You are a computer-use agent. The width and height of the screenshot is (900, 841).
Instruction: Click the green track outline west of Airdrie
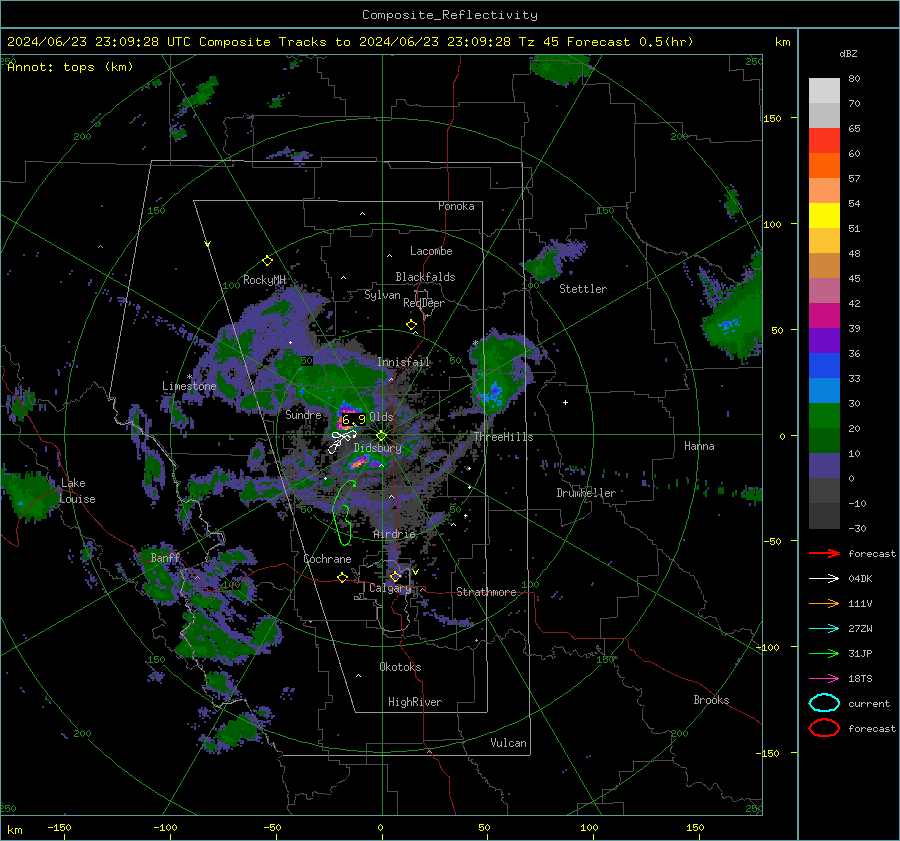[x=343, y=513]
